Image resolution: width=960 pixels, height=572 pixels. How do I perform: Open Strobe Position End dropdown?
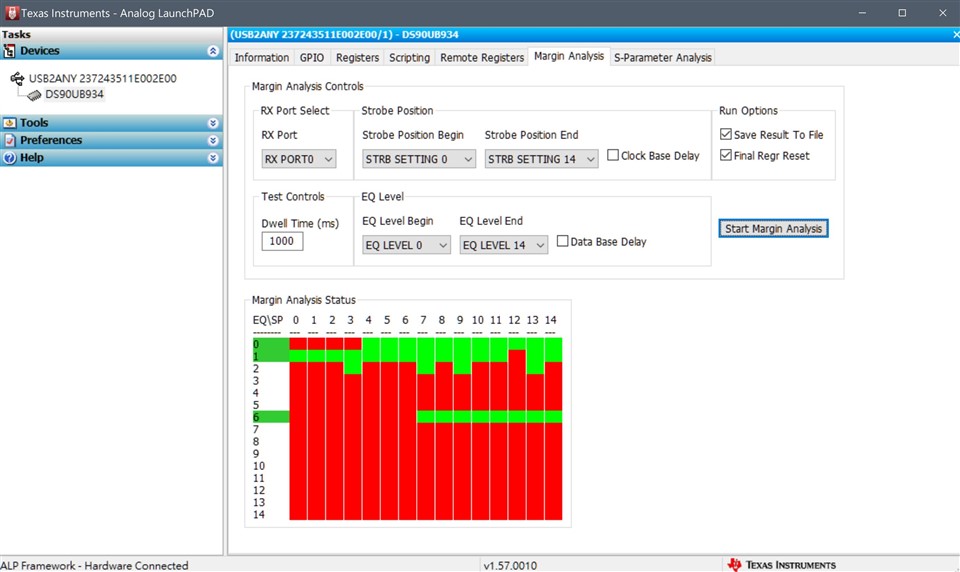[541, 159]
